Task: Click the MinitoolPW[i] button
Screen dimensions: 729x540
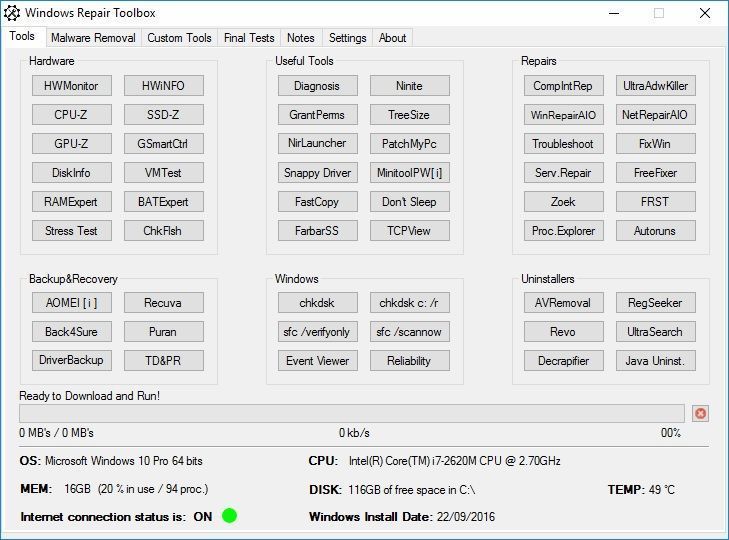Action: [x=410, y=173]
